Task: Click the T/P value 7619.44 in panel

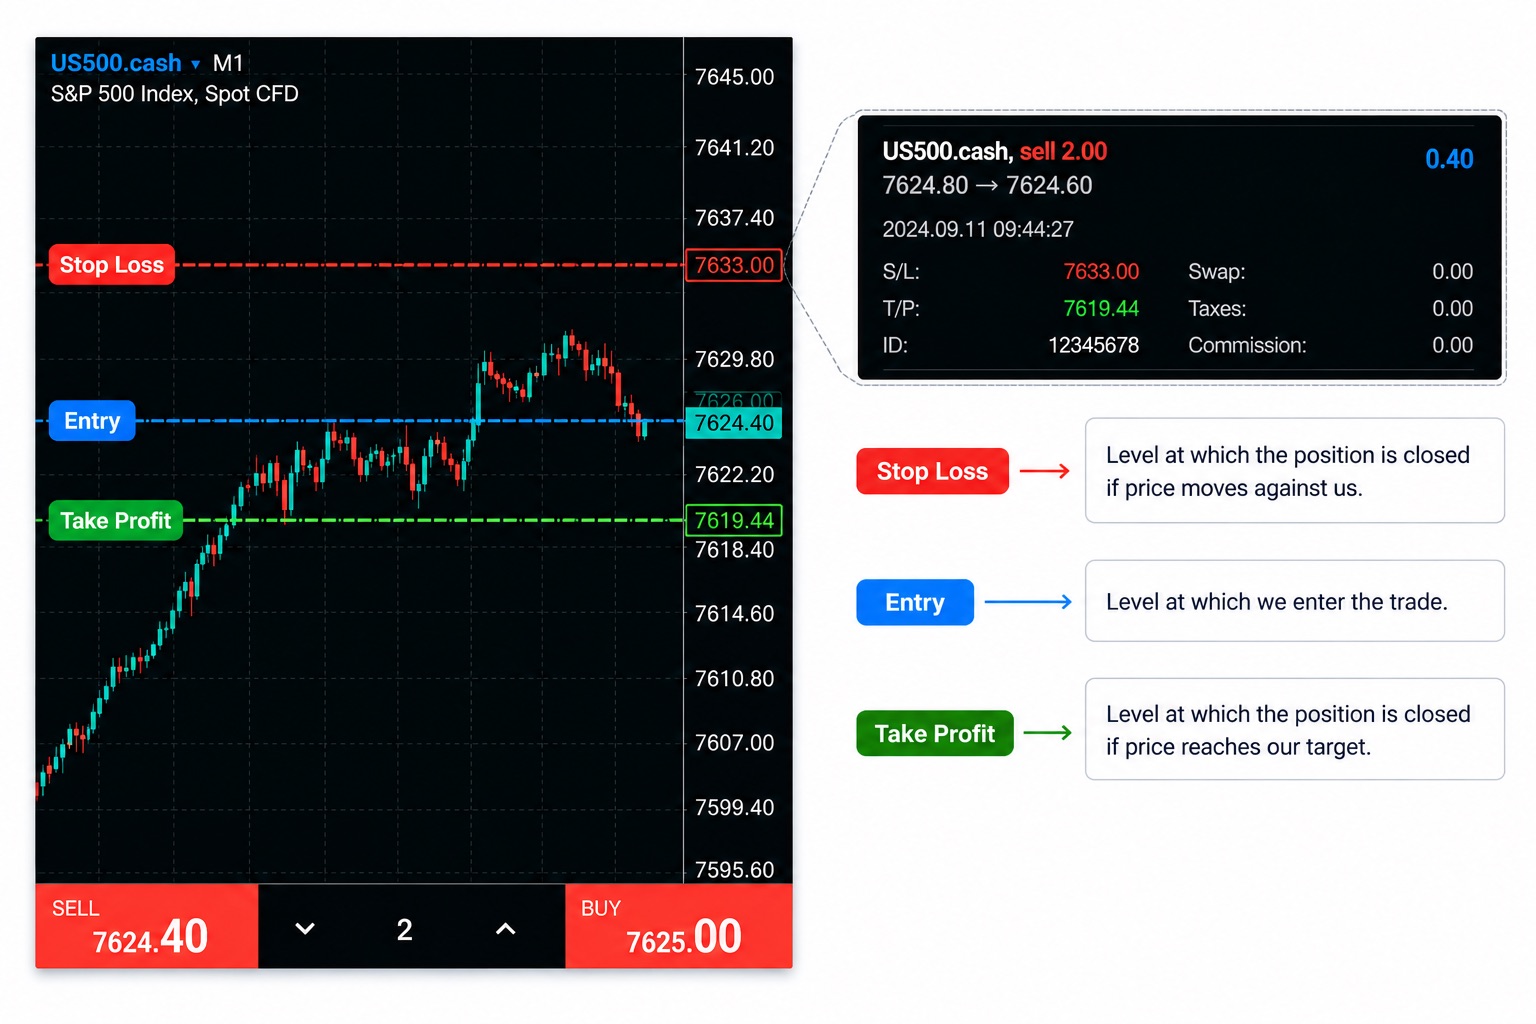Action: 1101,309
